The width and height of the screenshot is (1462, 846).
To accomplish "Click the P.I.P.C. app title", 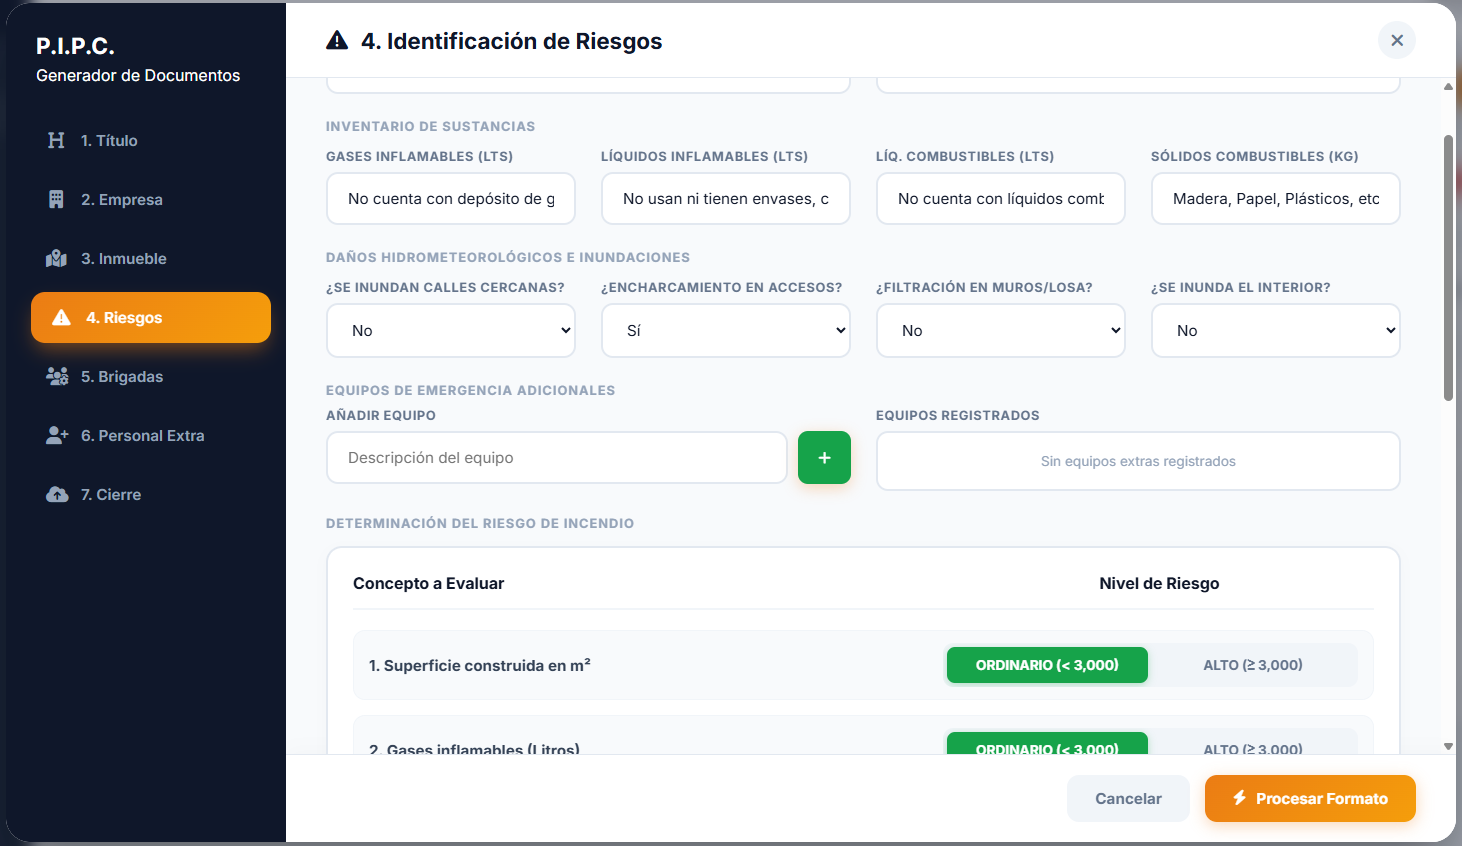I will [x=75, y=46].
